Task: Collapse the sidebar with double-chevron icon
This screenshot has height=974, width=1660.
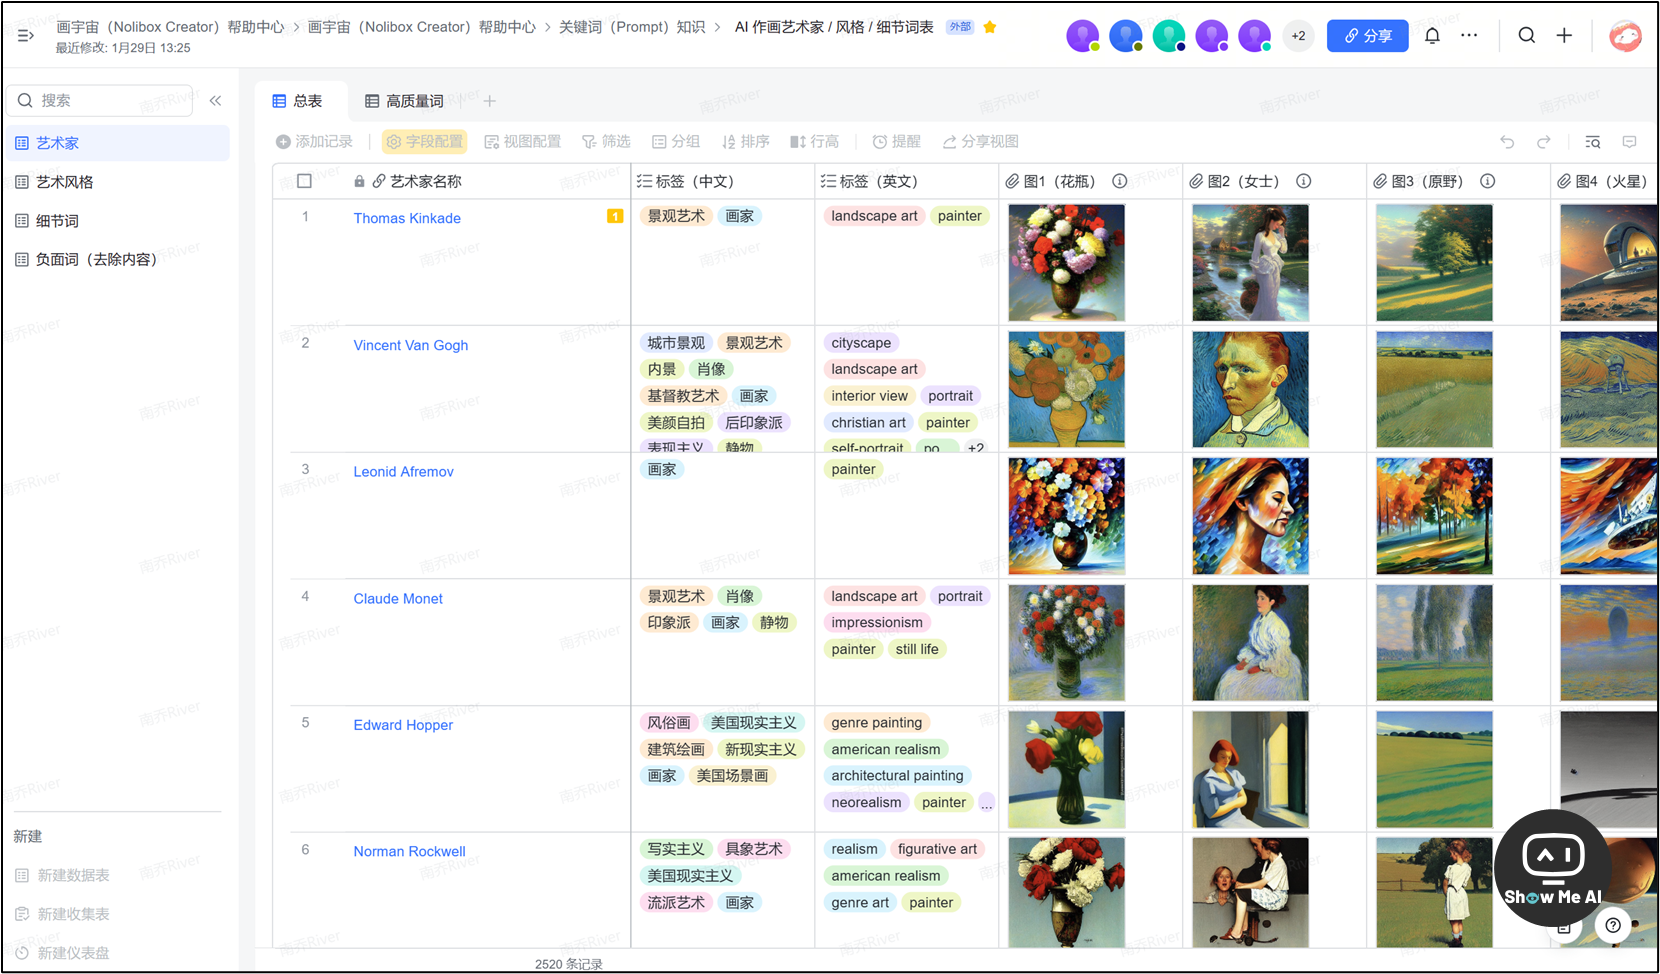Action: click(215, 100)
